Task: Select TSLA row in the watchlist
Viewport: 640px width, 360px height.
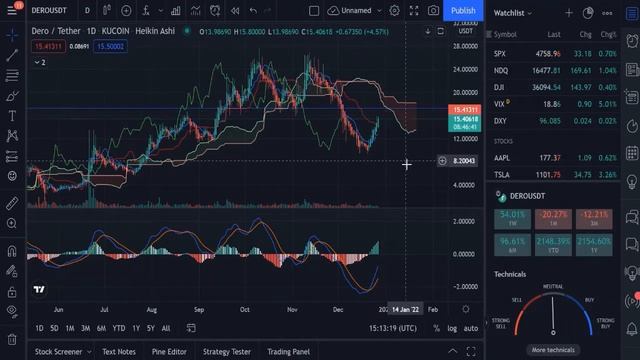Action: point(553,175)
